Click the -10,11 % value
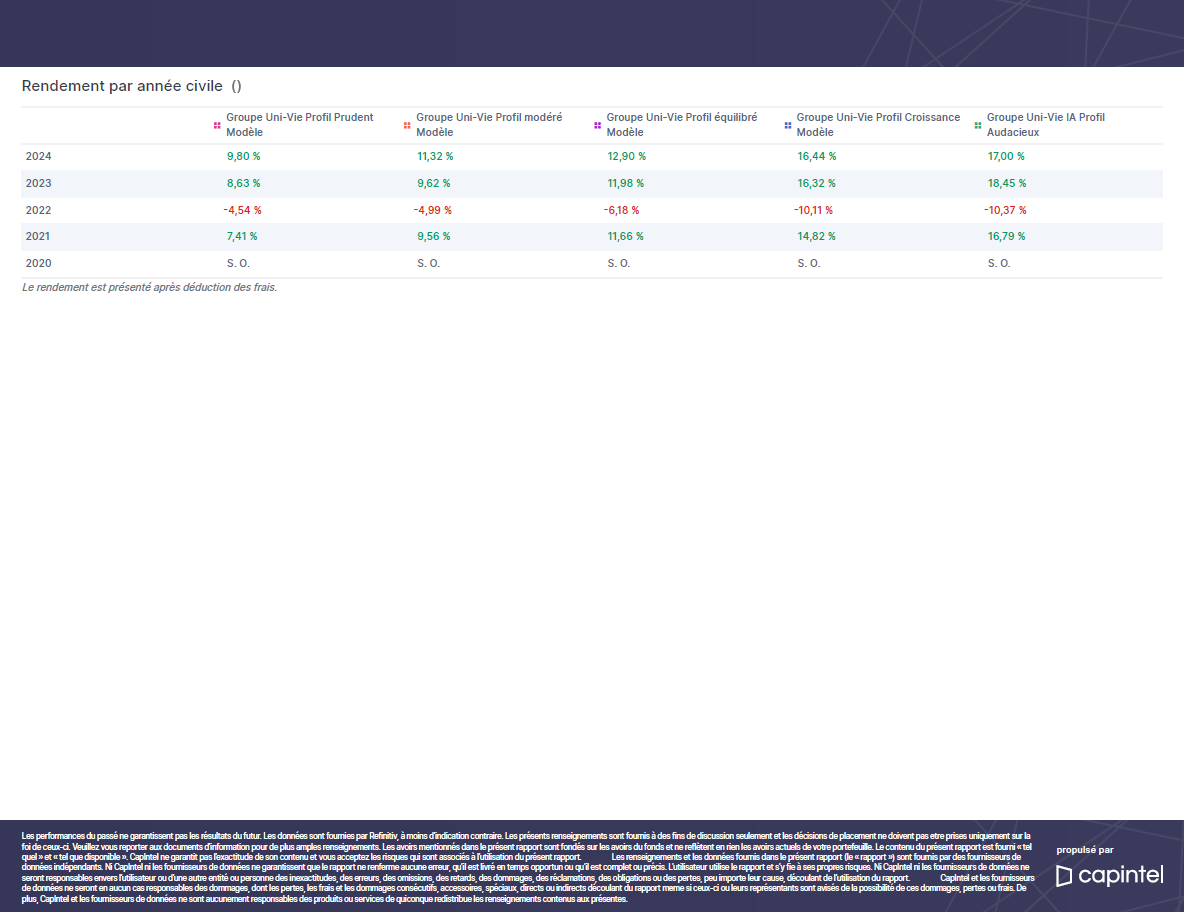 coord(813,210)
